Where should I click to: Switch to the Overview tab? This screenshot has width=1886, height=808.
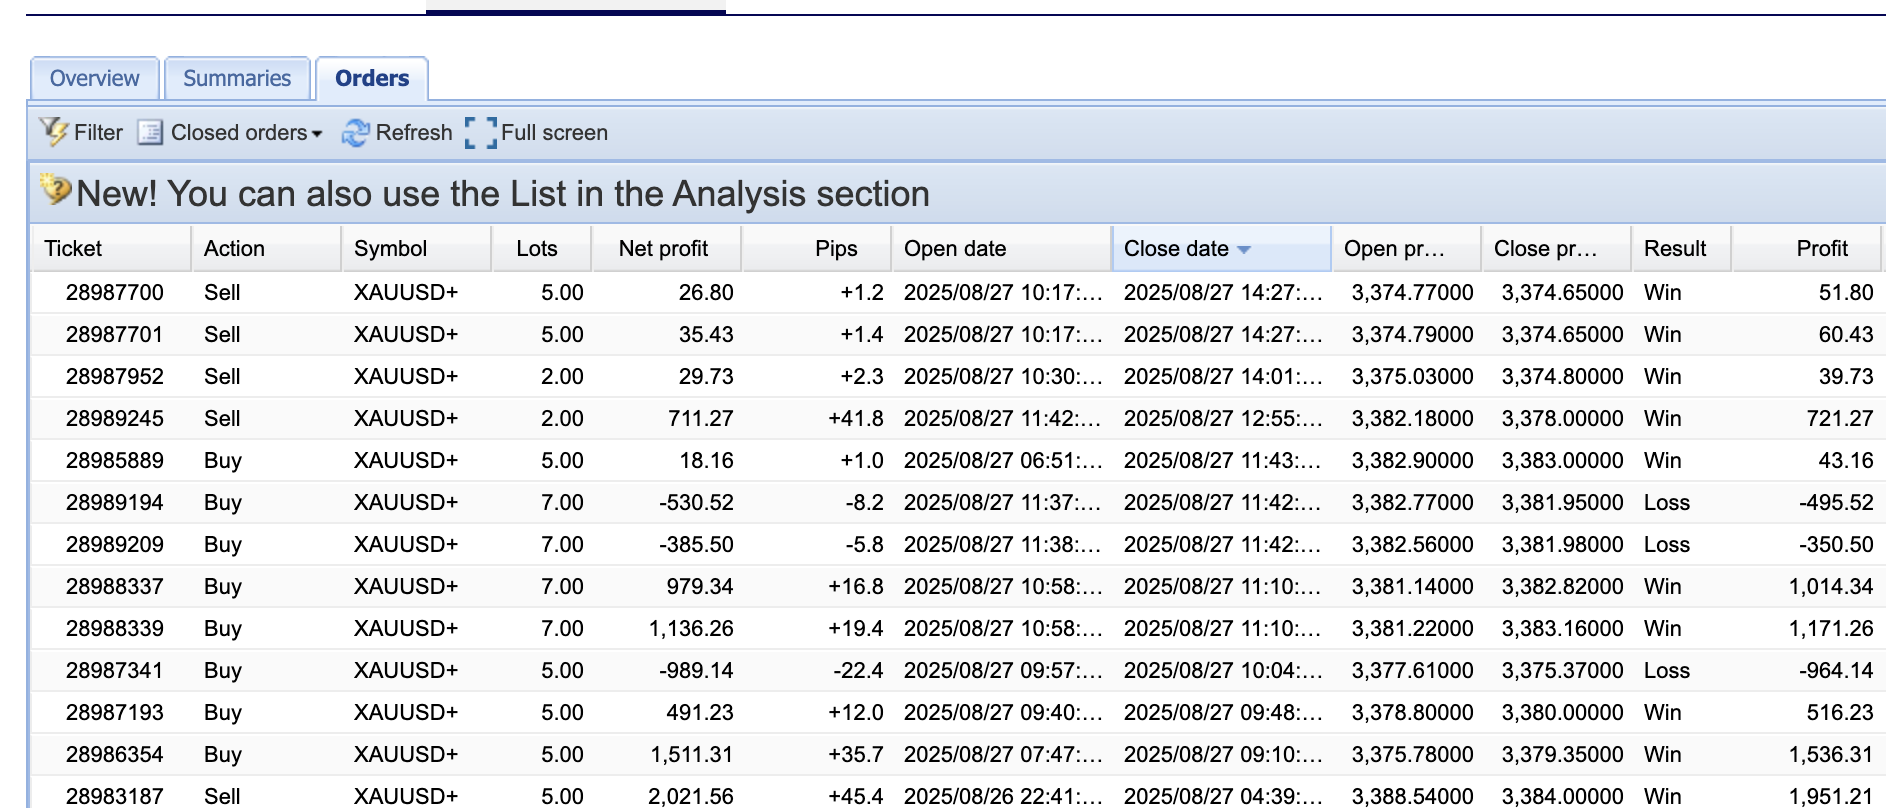point(94,78)
